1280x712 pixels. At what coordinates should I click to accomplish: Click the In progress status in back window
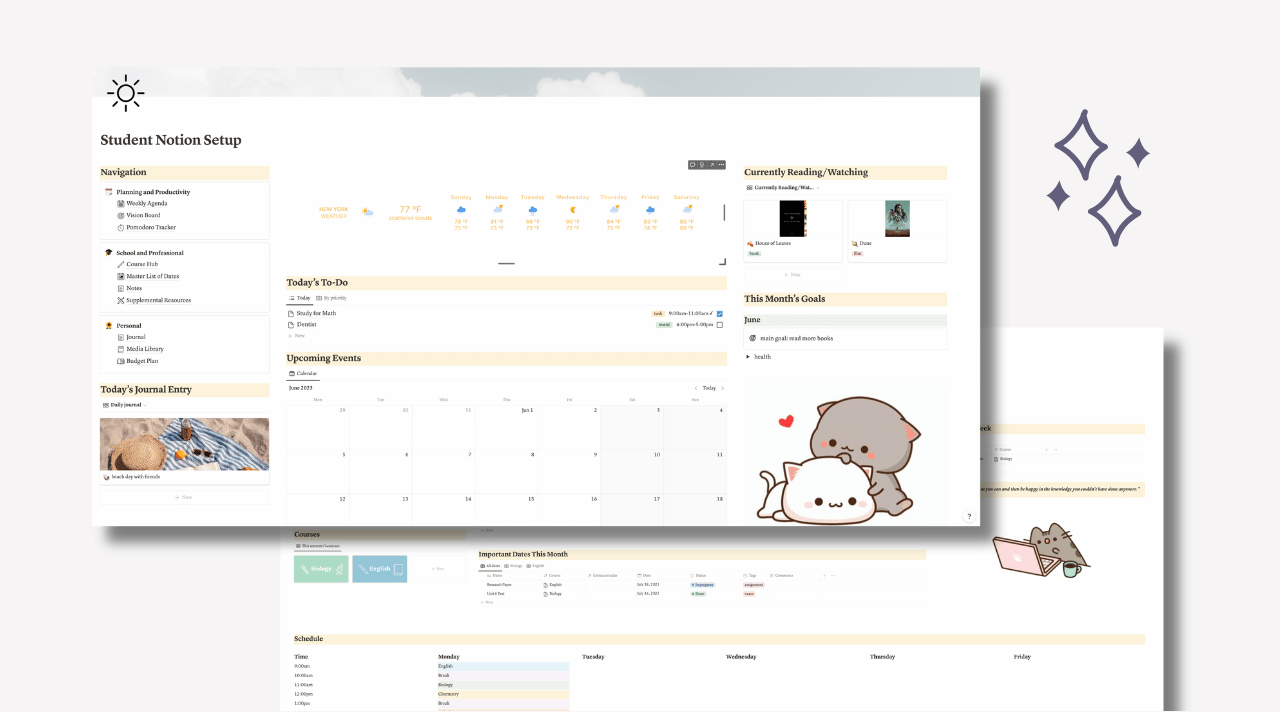[703, 584]
